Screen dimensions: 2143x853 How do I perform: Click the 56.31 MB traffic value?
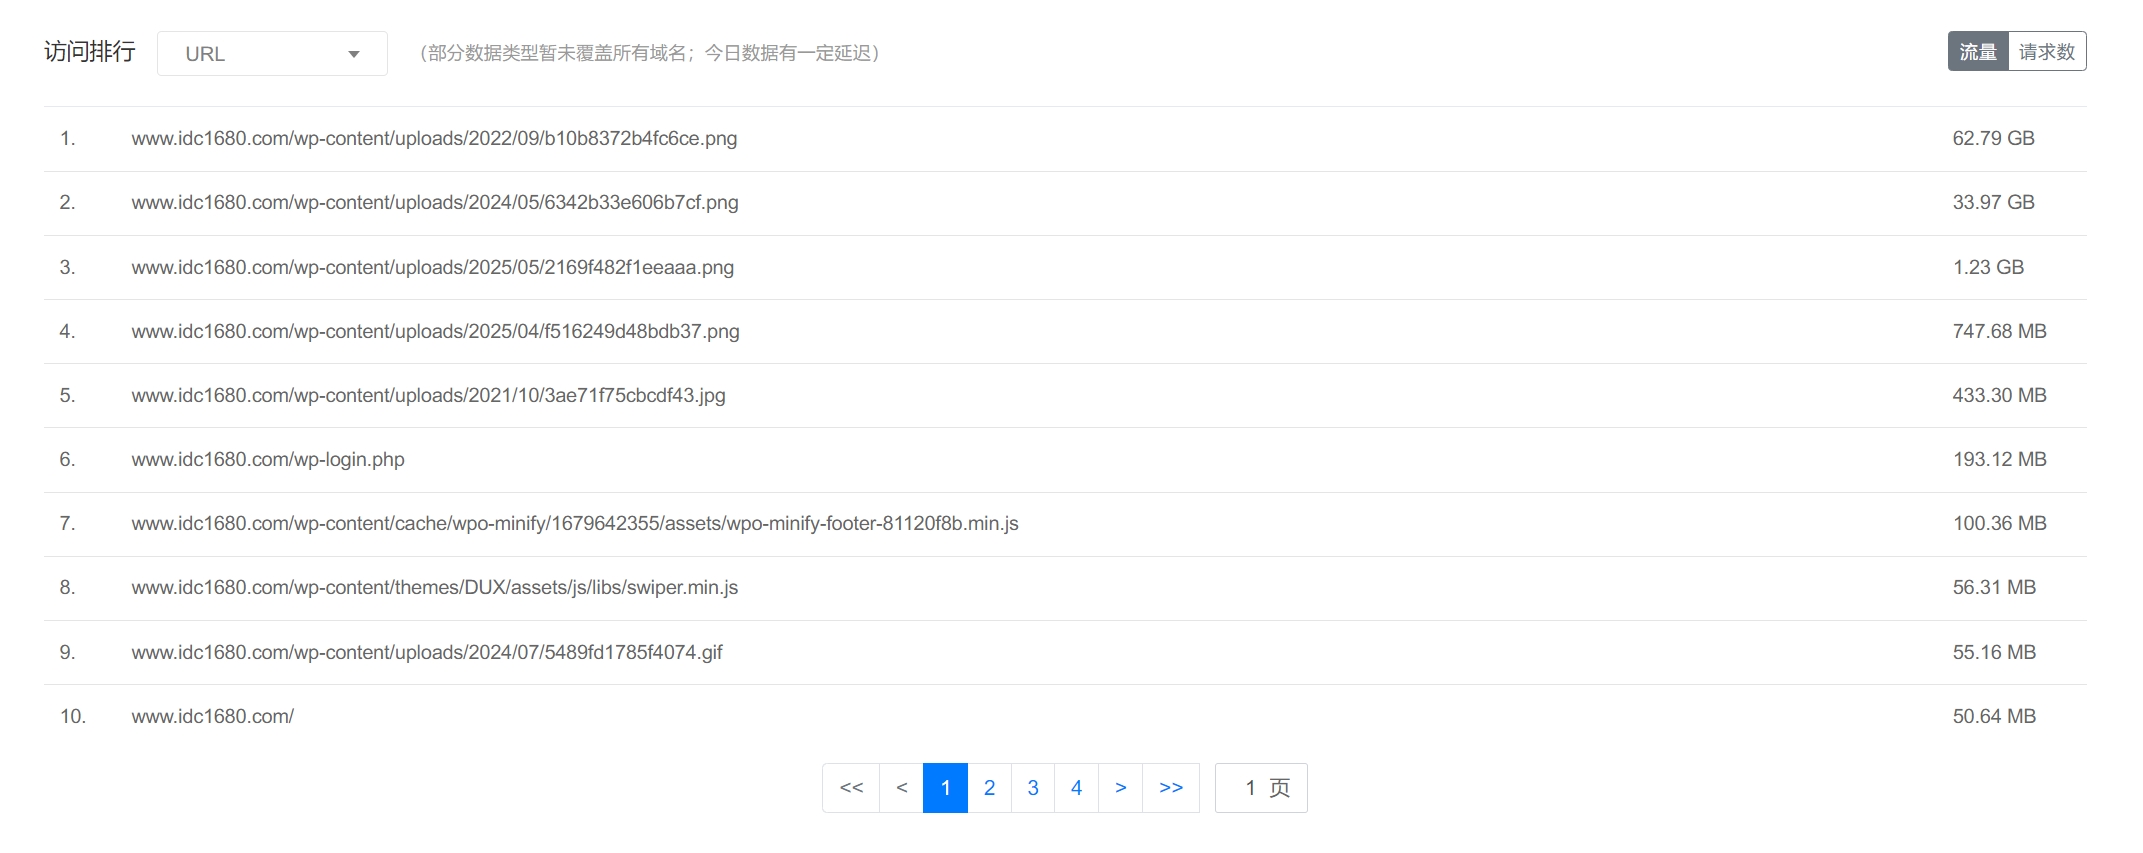[1994, 588]
